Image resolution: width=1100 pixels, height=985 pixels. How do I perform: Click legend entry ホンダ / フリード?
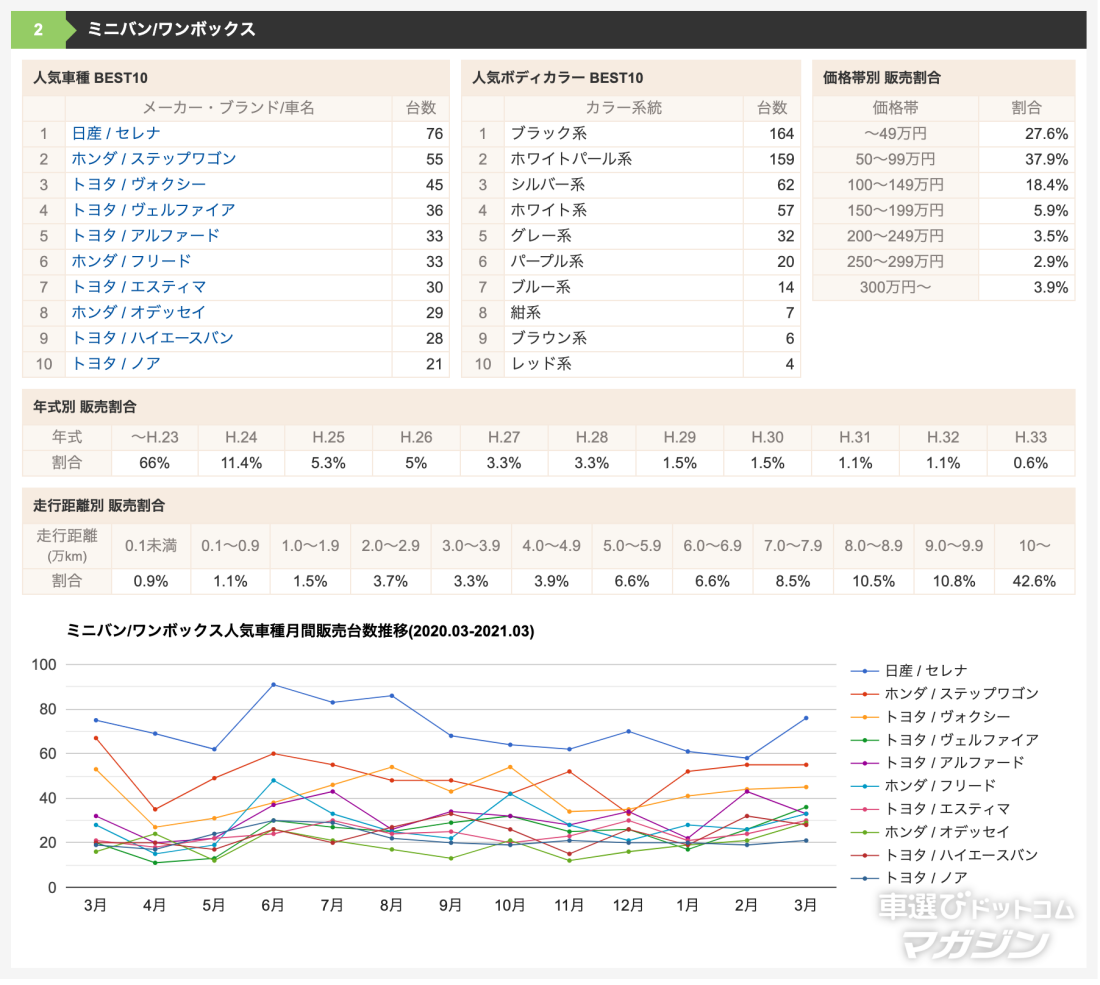point(923,786)
